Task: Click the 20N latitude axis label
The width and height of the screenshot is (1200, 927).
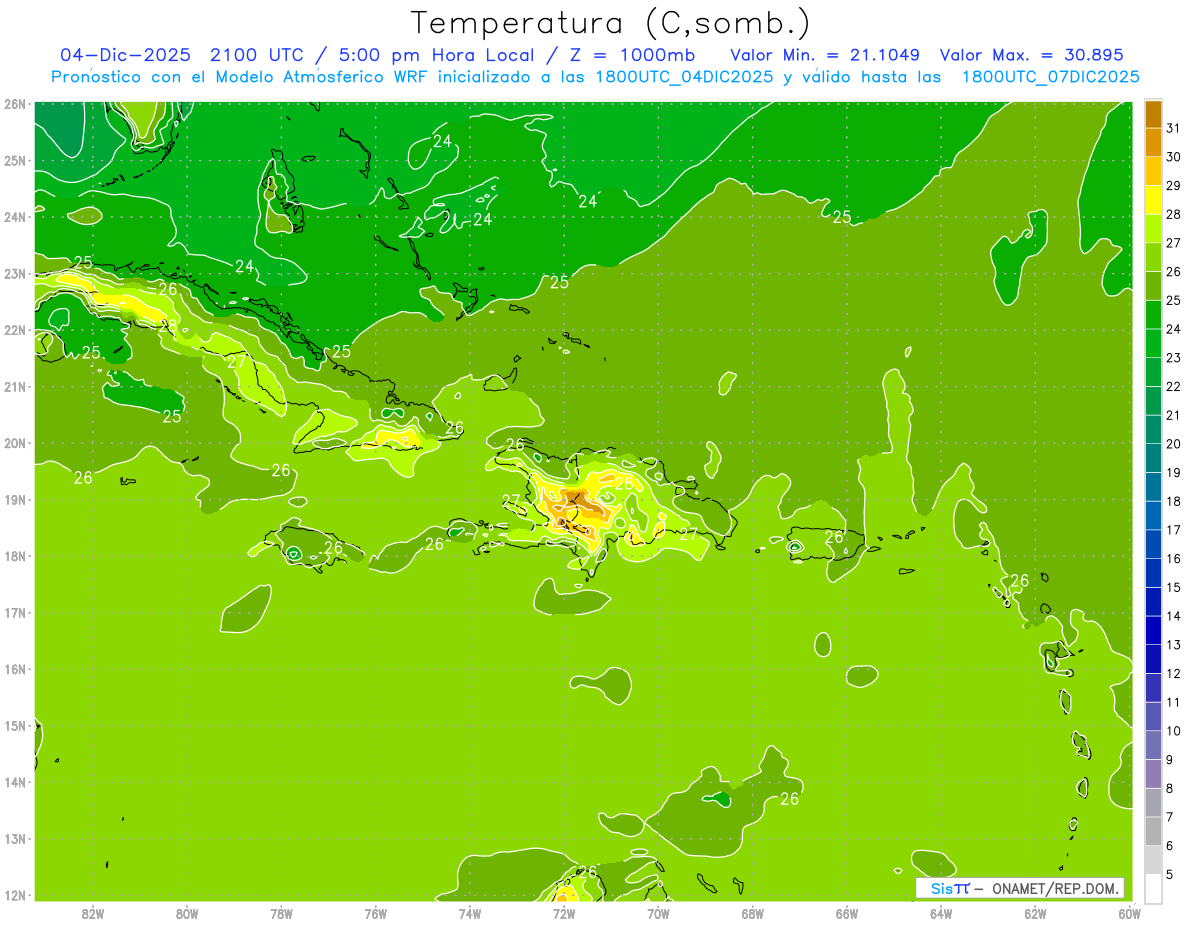Action: 15,443
